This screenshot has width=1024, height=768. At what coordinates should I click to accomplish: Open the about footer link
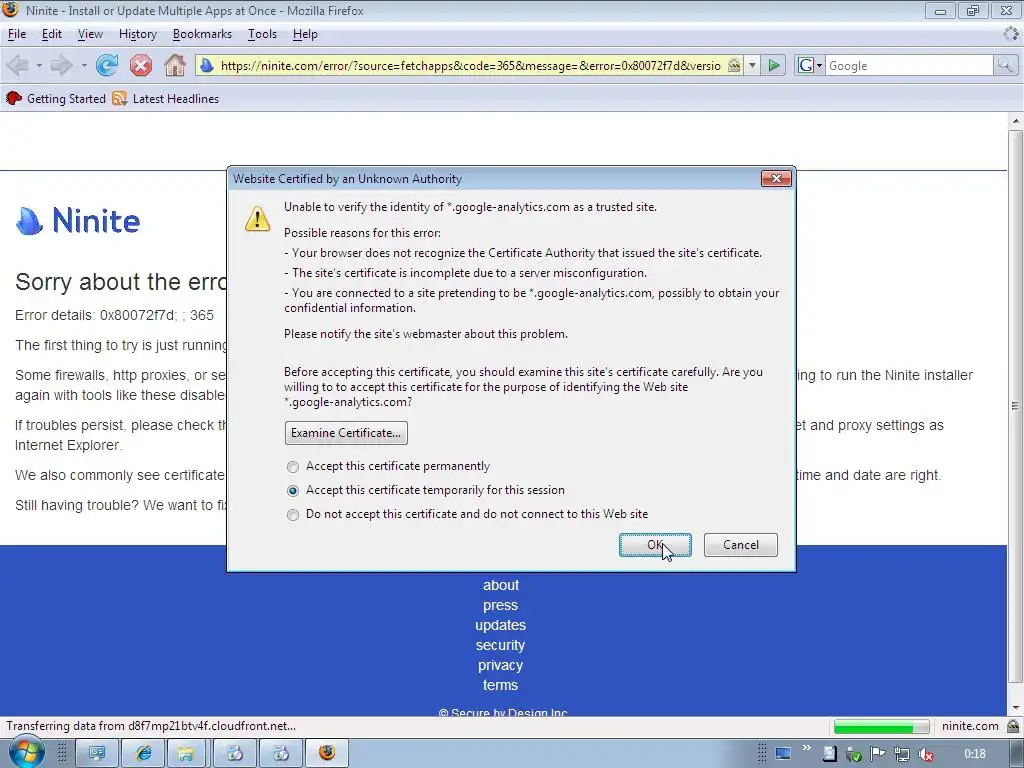[501, 585]
